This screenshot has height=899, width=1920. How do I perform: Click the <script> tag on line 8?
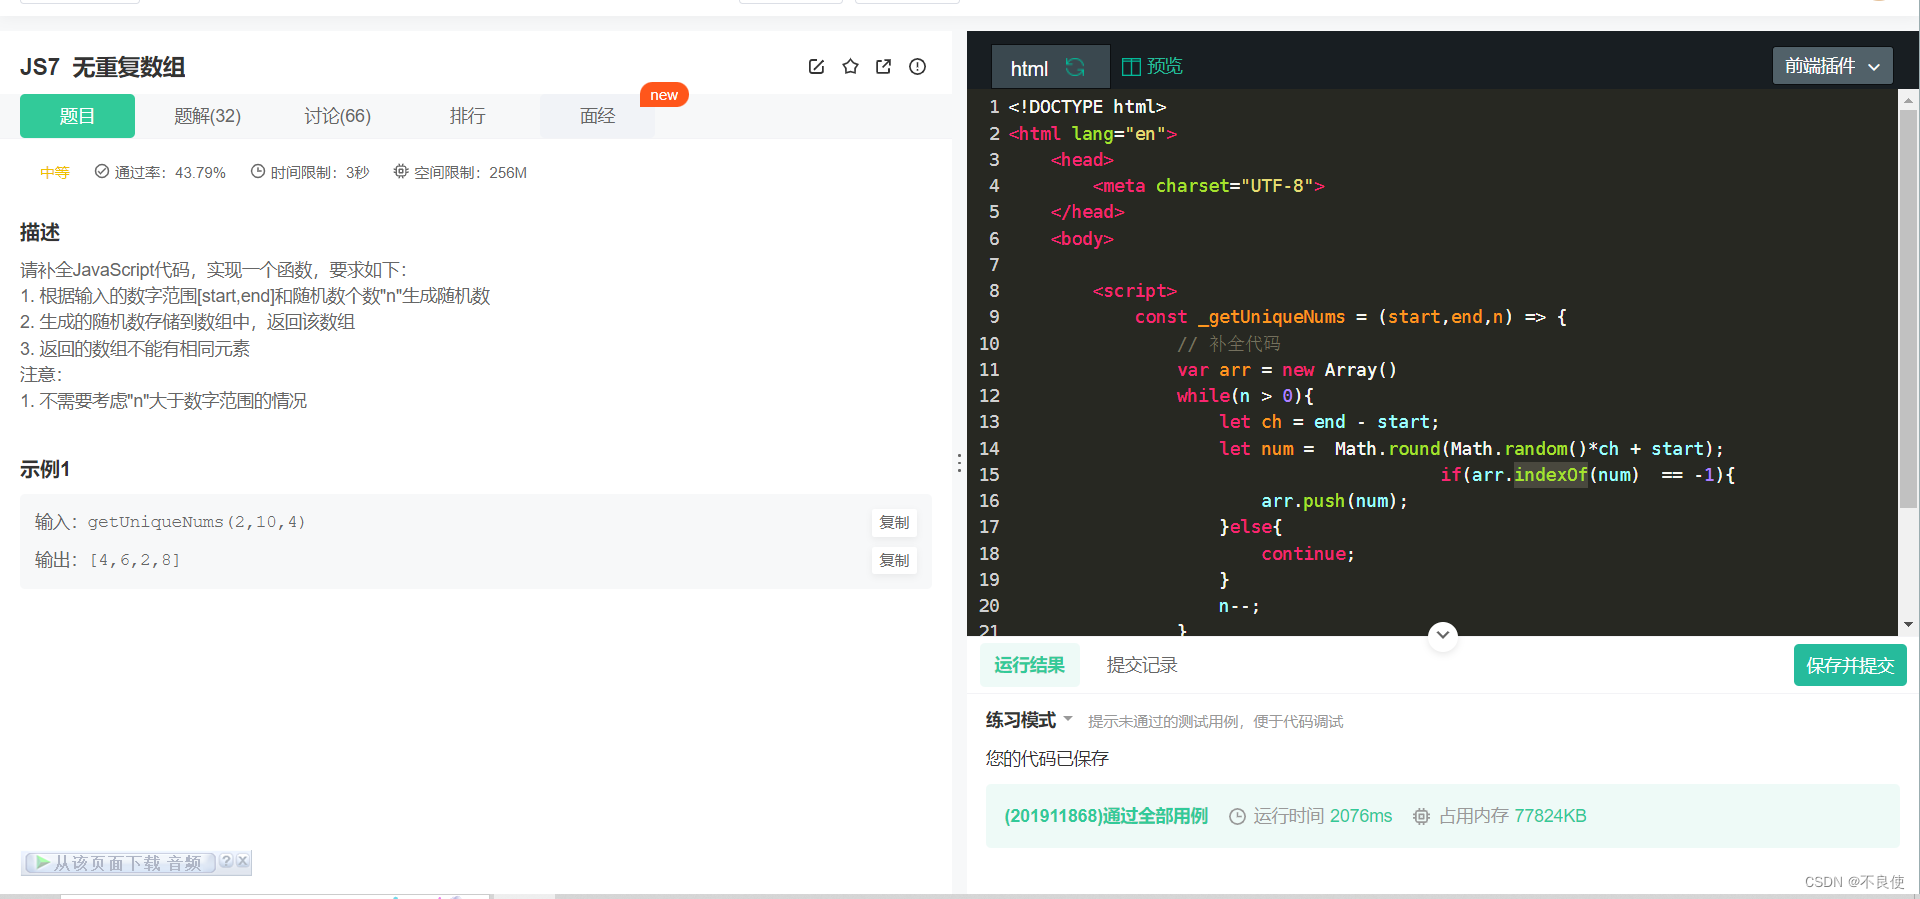click(1134, 291)
